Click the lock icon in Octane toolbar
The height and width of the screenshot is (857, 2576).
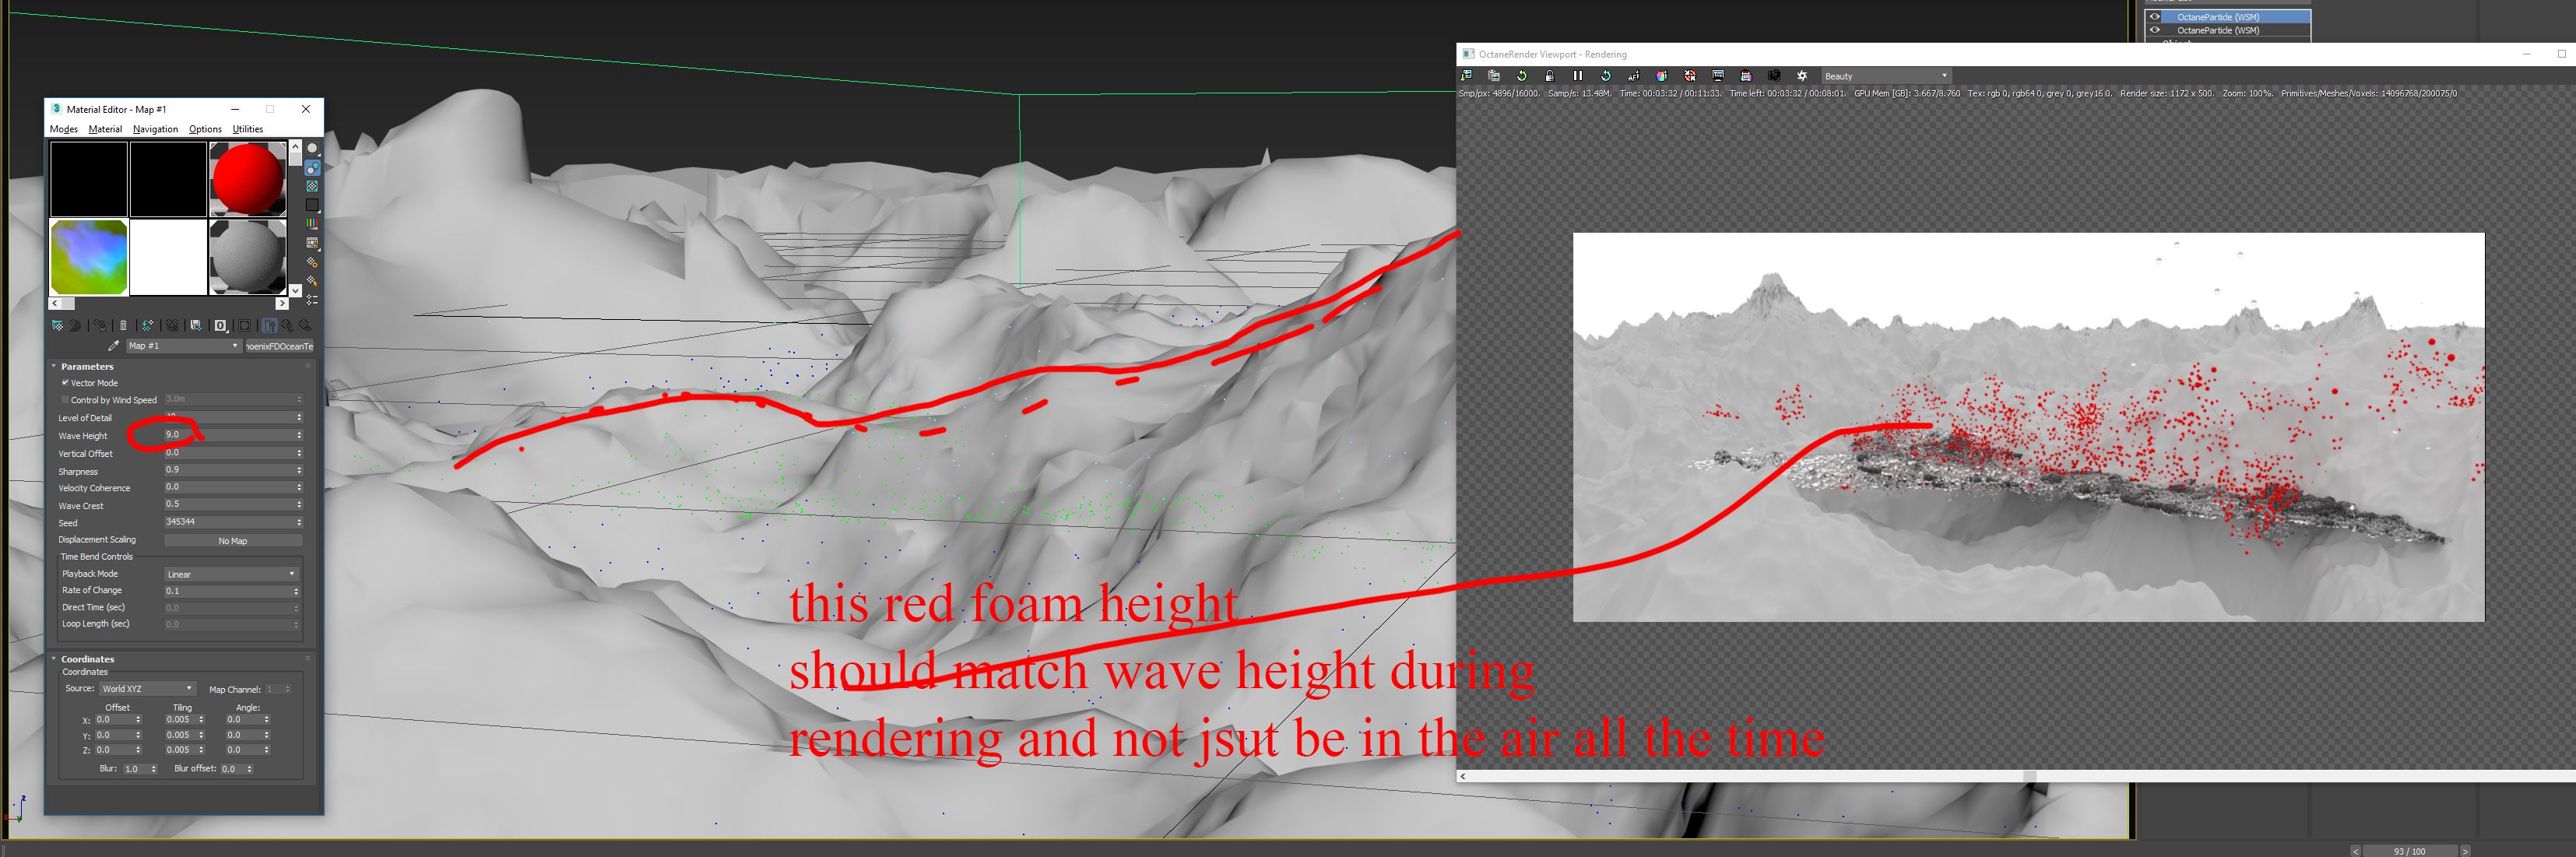coord(1549,76)
